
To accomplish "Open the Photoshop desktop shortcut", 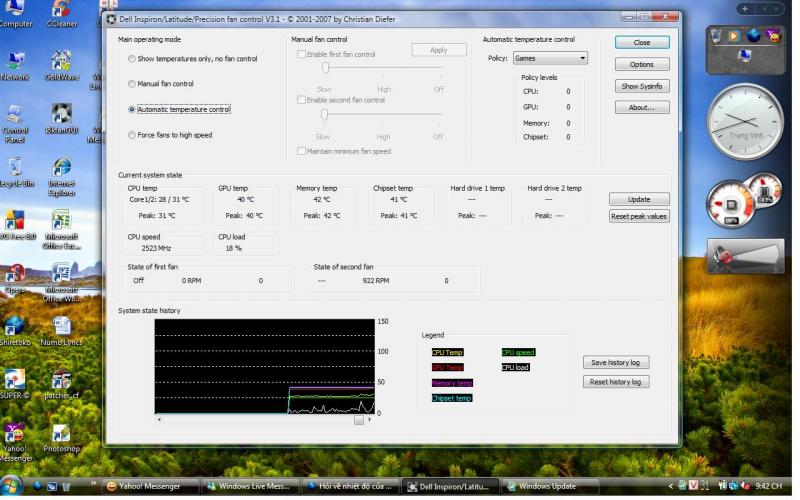I will (61, 433).
